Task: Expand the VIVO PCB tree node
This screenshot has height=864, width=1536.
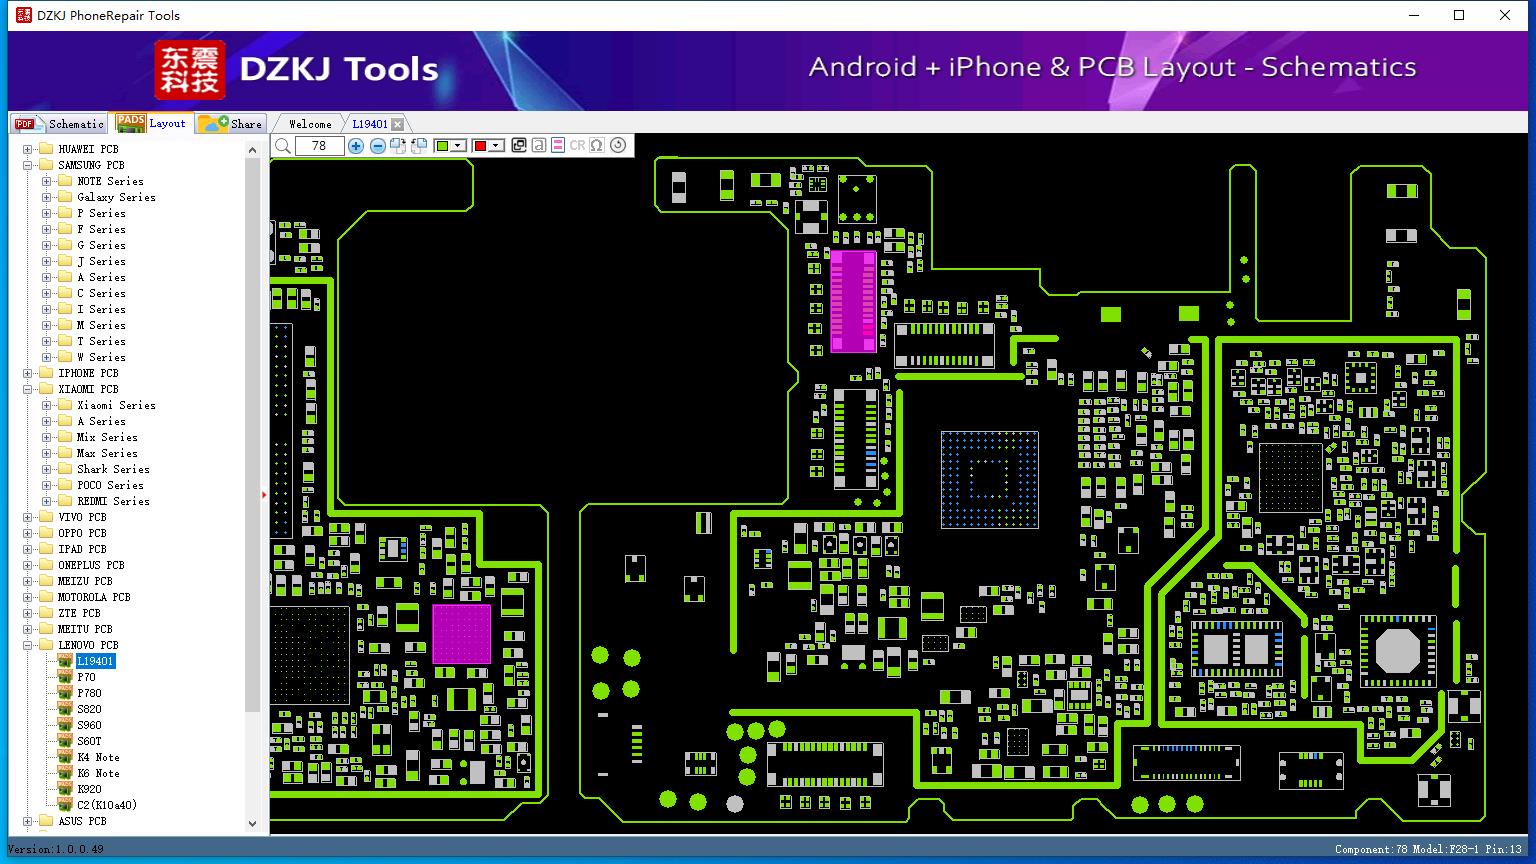Action: (28, 517)
